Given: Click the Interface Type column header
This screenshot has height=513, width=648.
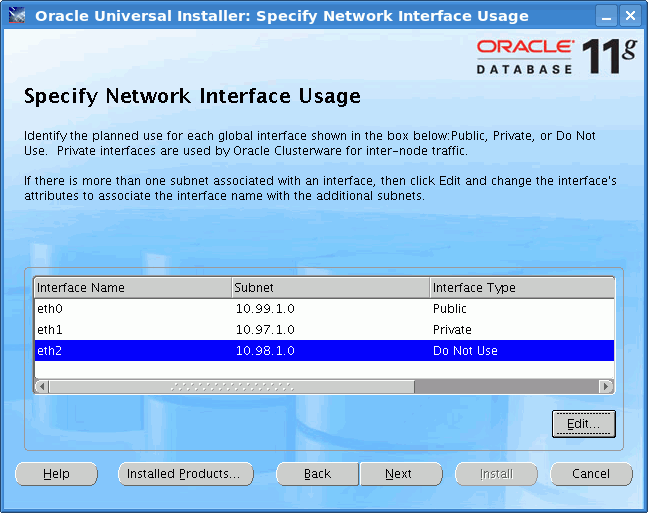Looking at the screenshot, I should click(x=522, y=288).
